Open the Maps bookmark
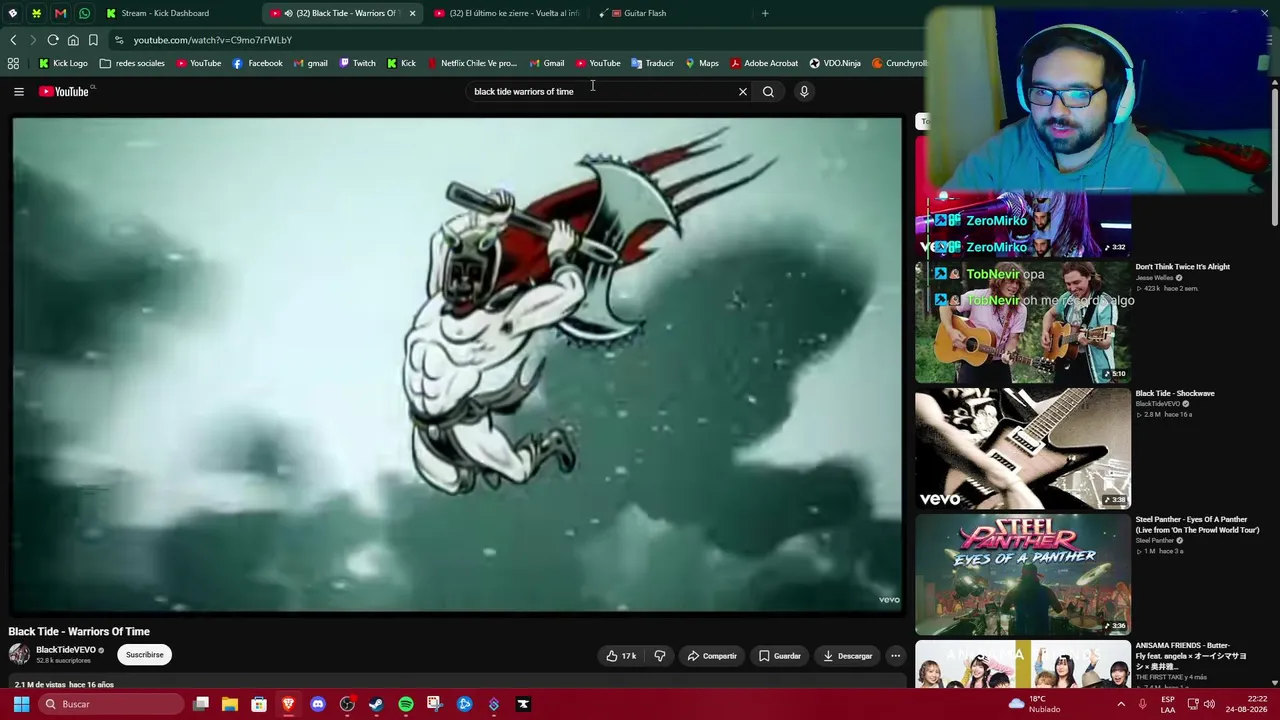 point(701,63)
